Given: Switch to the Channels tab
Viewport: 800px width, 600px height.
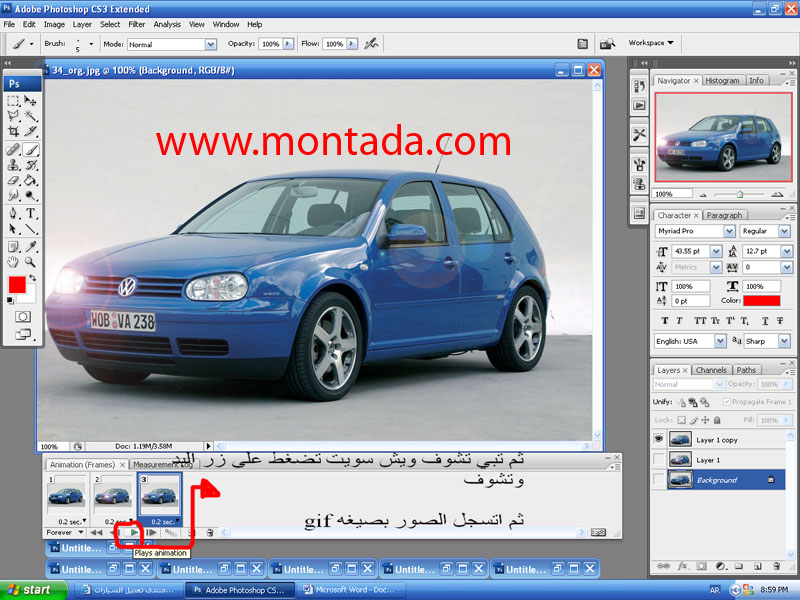Looking at the screenshot, I should [x=711, y=370].
